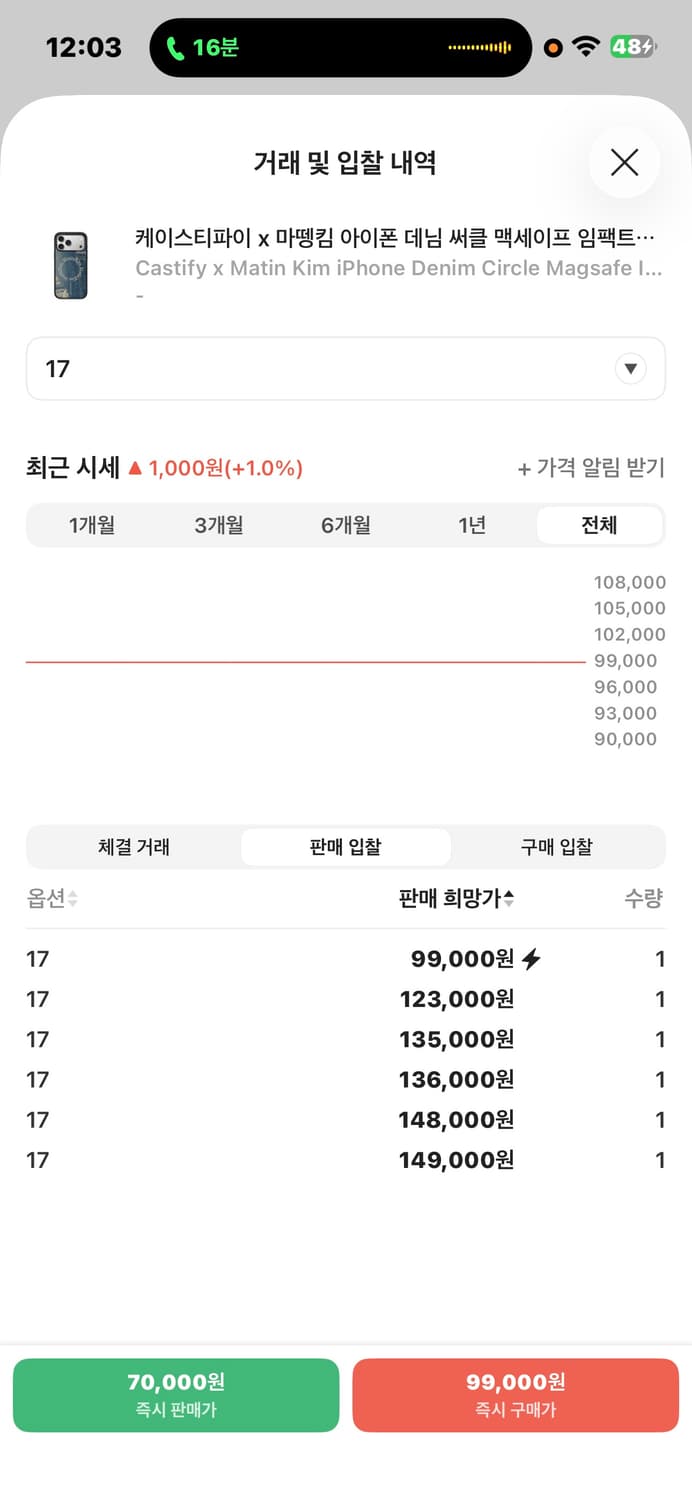Tap the orange microphone privacy dot

[551, 46]
